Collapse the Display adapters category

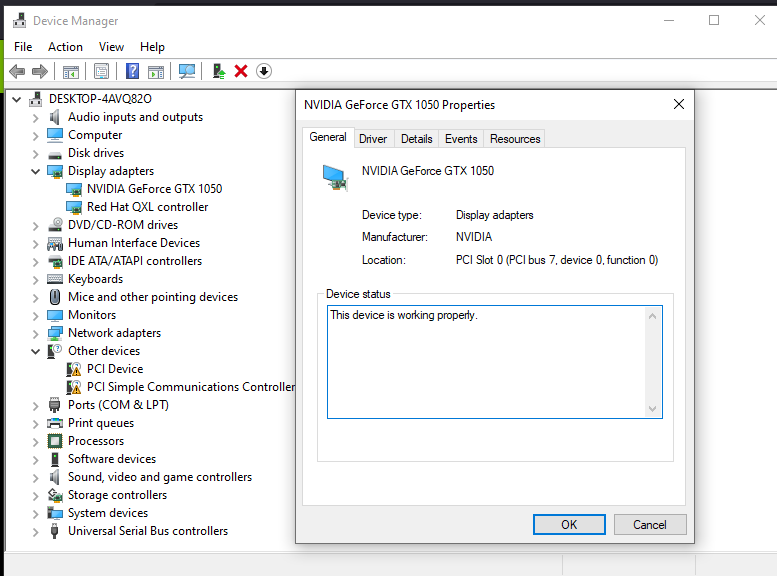[x=35, y=172]
